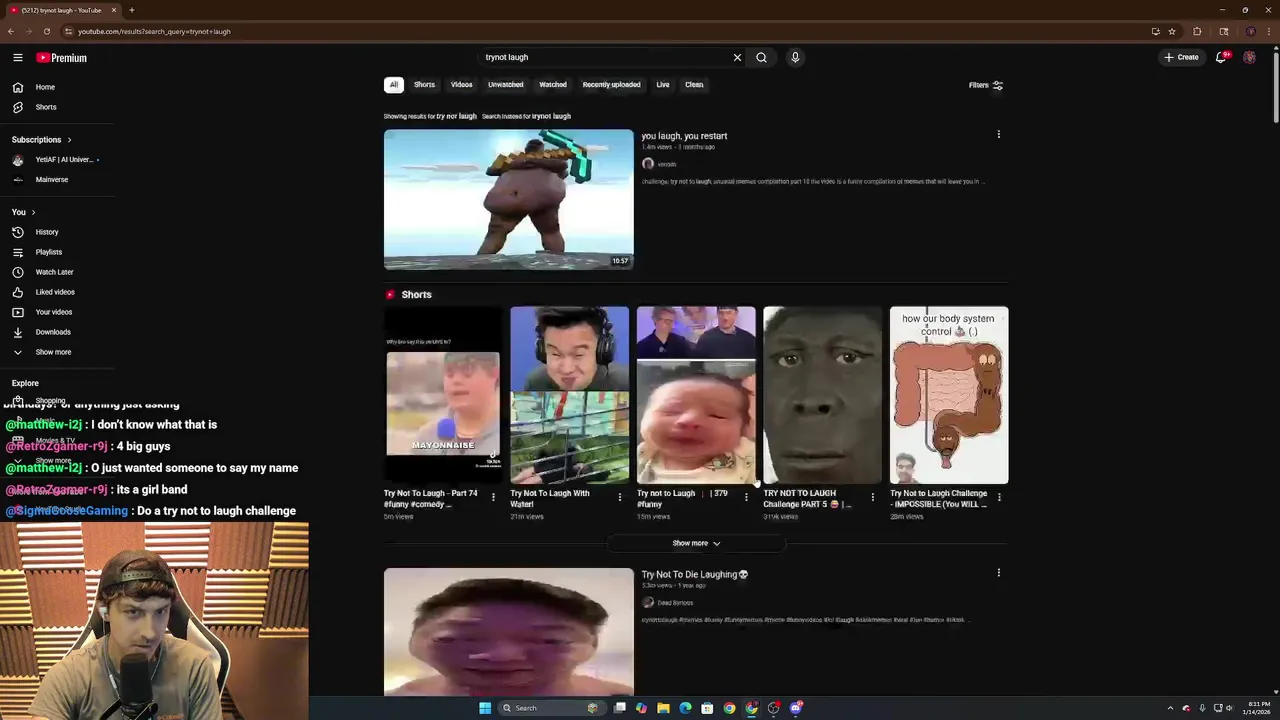
Task: Clear the search box with the X
Action: pos(737,57)
